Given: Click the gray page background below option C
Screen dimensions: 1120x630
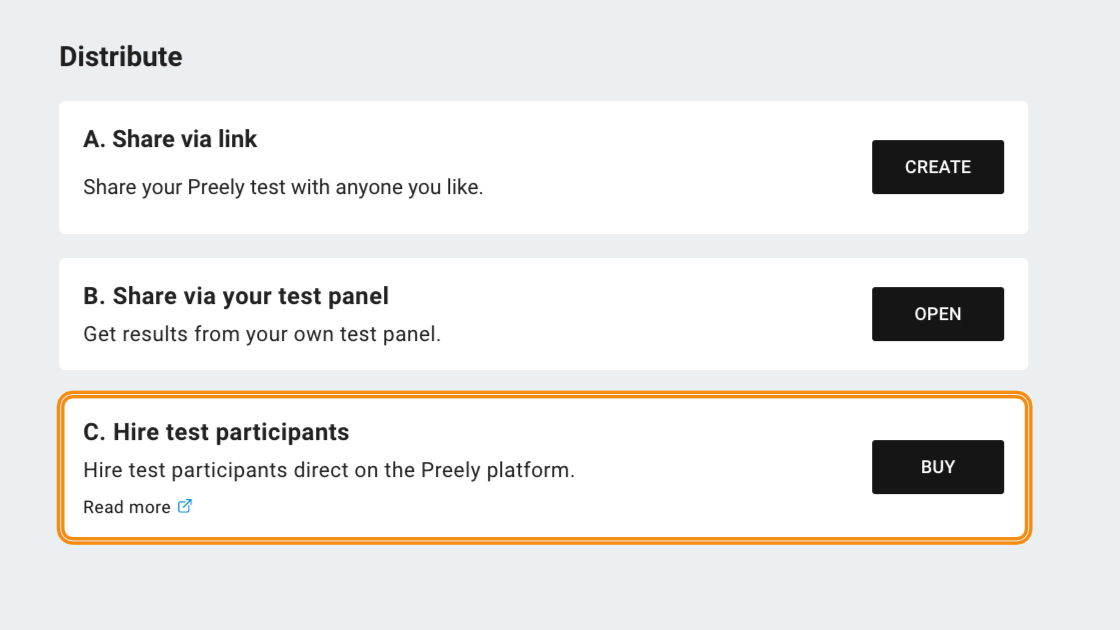Looking at the screenshot, I should pyautogui.click(x=543, y=589).
